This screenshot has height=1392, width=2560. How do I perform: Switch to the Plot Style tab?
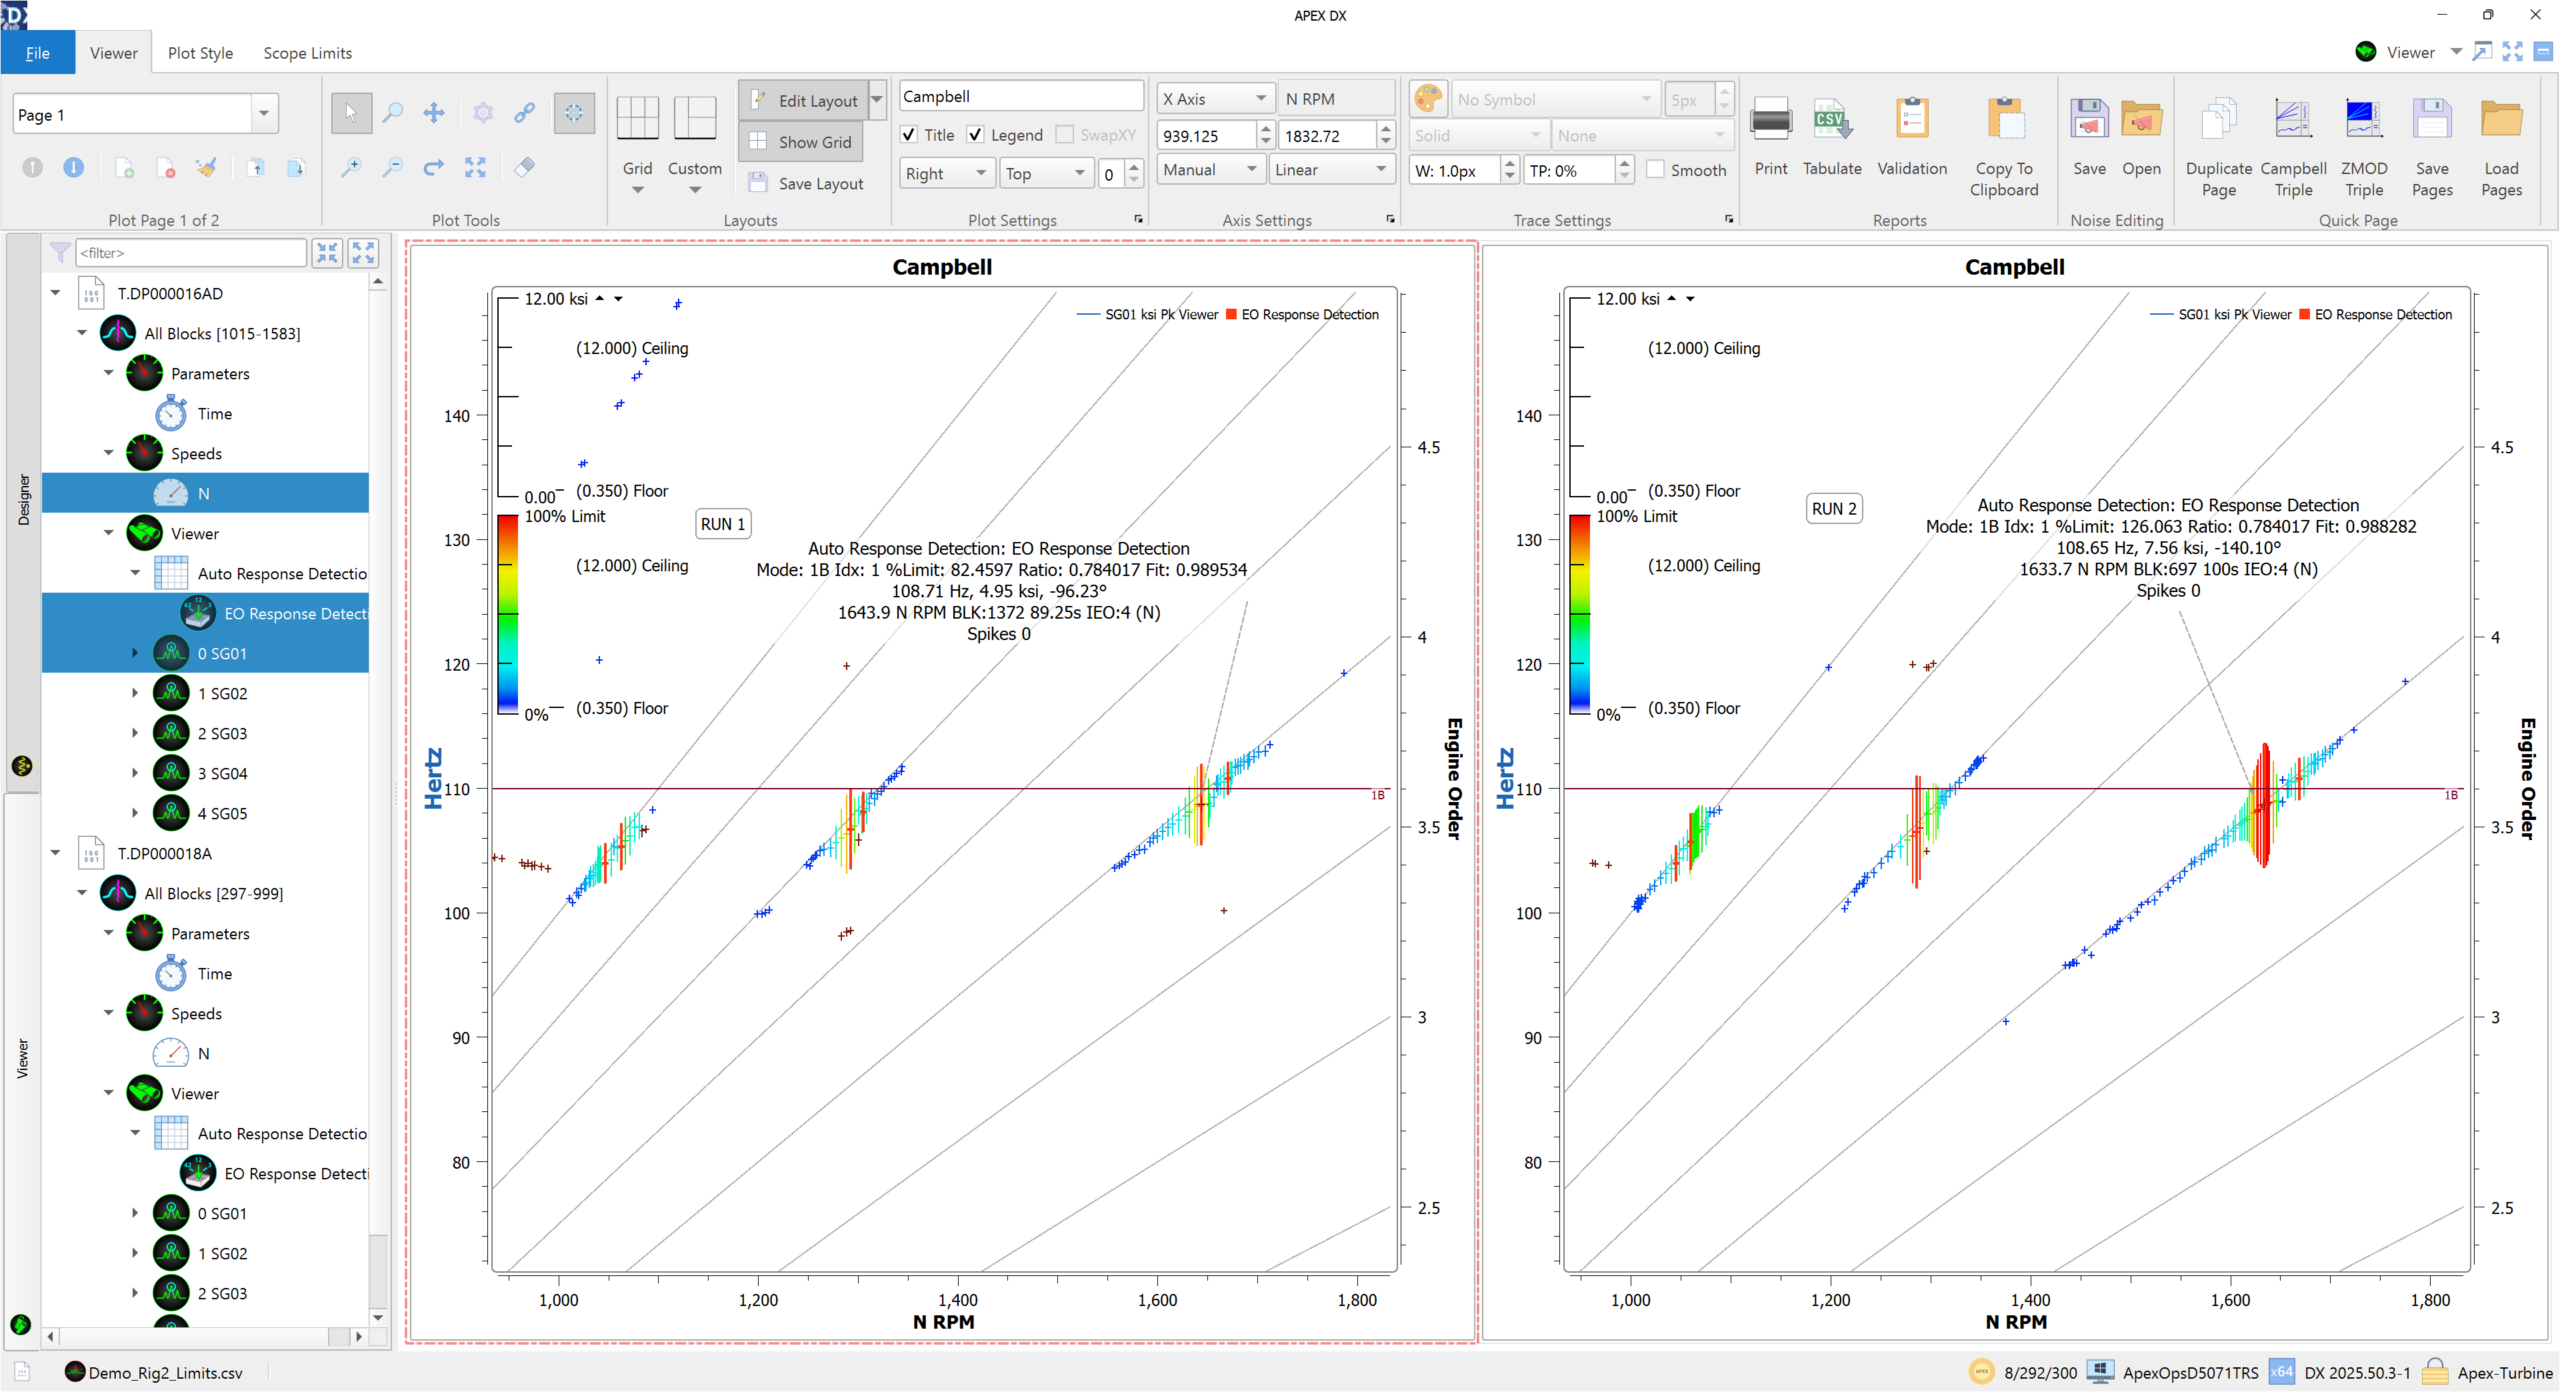pyautogui.click(x=200, y=53)
